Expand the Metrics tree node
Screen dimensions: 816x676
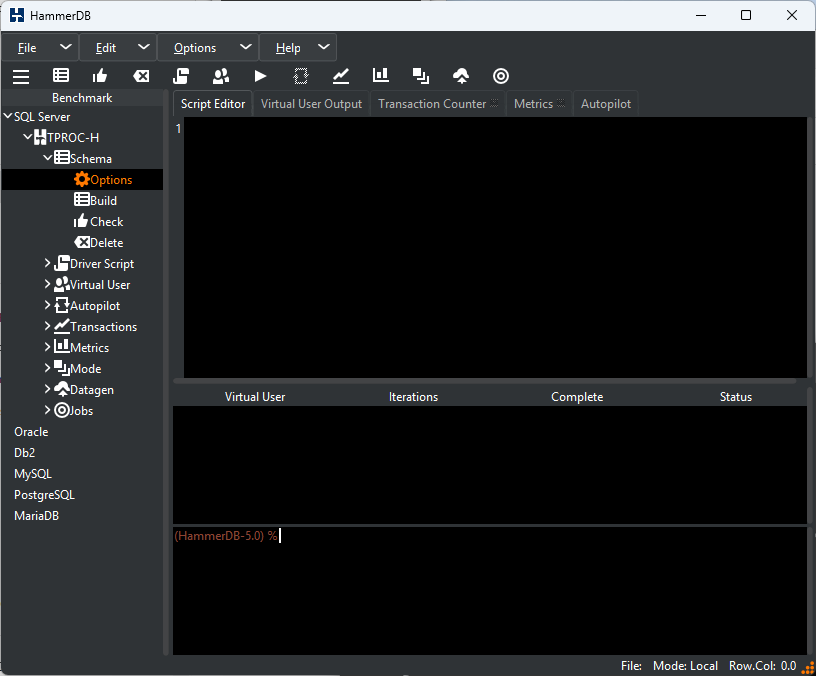click(x=47, y=347)
